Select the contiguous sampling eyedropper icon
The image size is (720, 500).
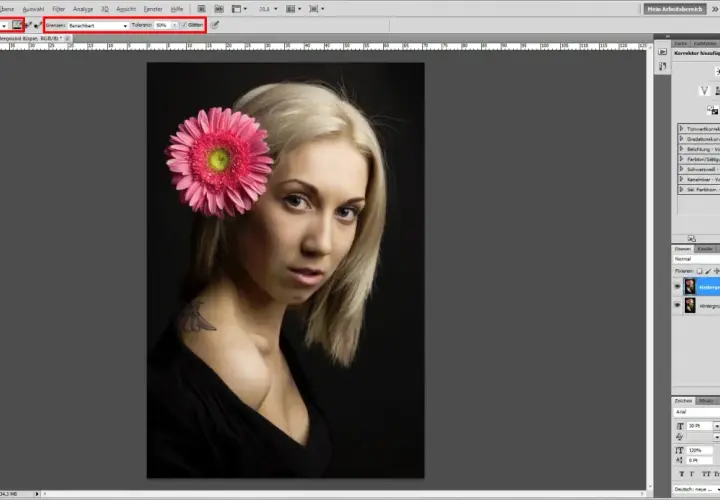(x=17, y=25)
